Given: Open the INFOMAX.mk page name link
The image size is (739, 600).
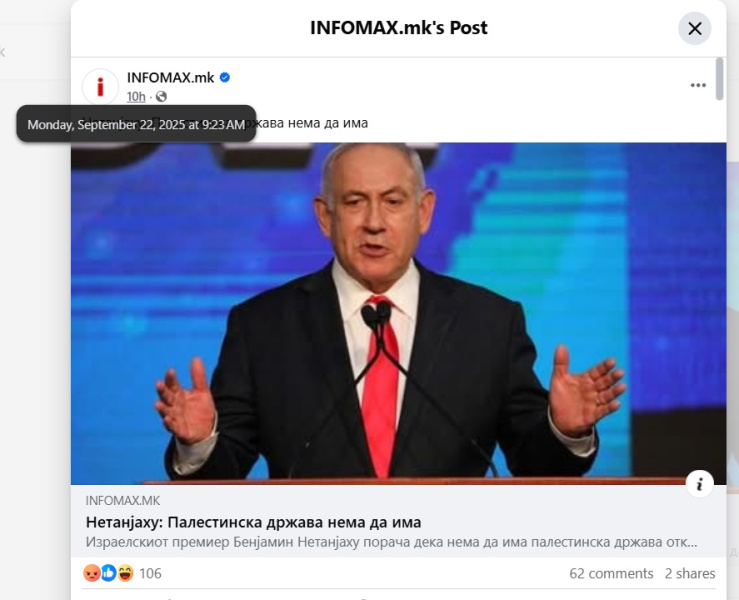Looking at the screenshot, I should pos(170,77).
